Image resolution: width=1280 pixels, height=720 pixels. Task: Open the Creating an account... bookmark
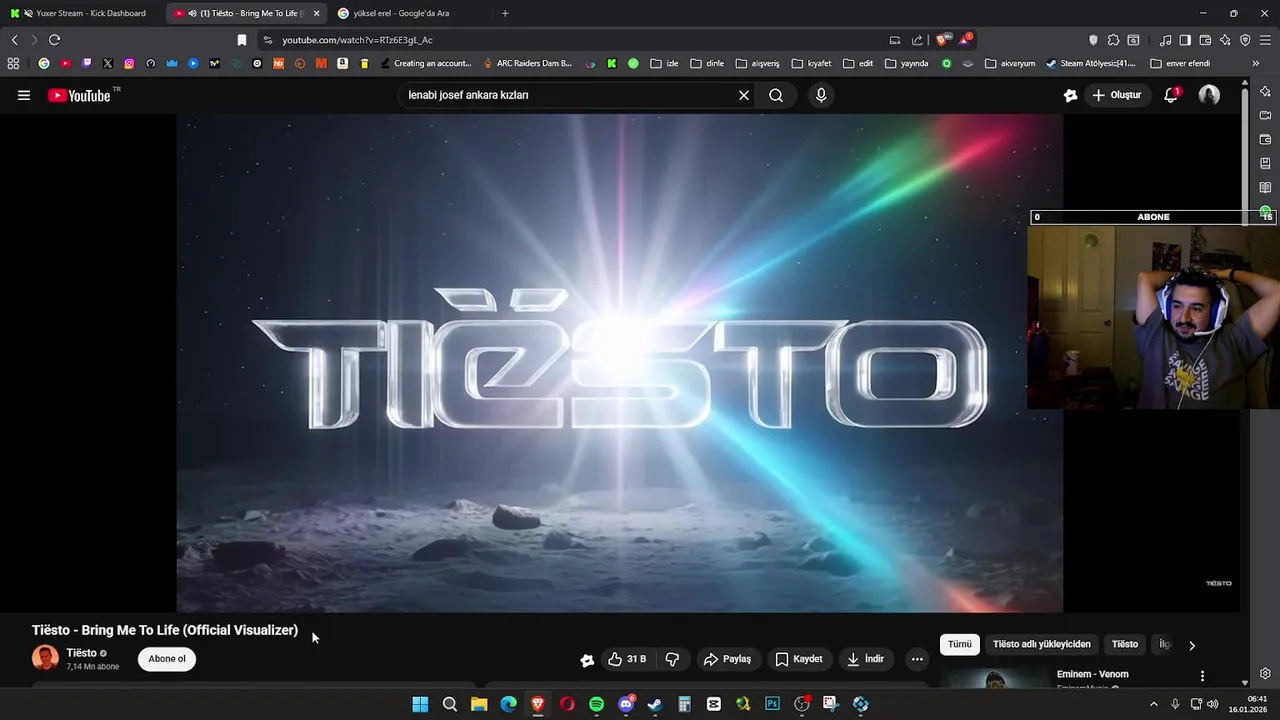pyautogui.click(x=425, y=63)
